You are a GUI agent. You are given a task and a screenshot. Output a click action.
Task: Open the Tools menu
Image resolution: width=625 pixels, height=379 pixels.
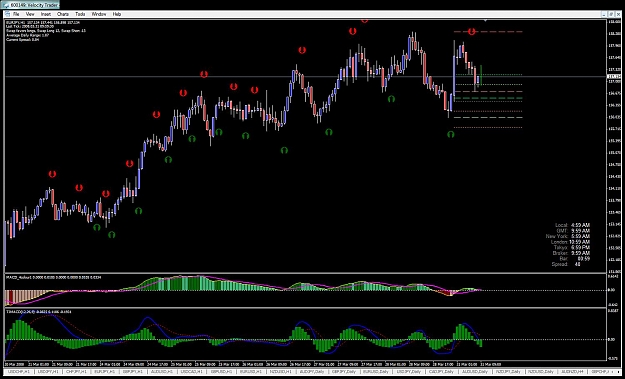tap(80, 14)
